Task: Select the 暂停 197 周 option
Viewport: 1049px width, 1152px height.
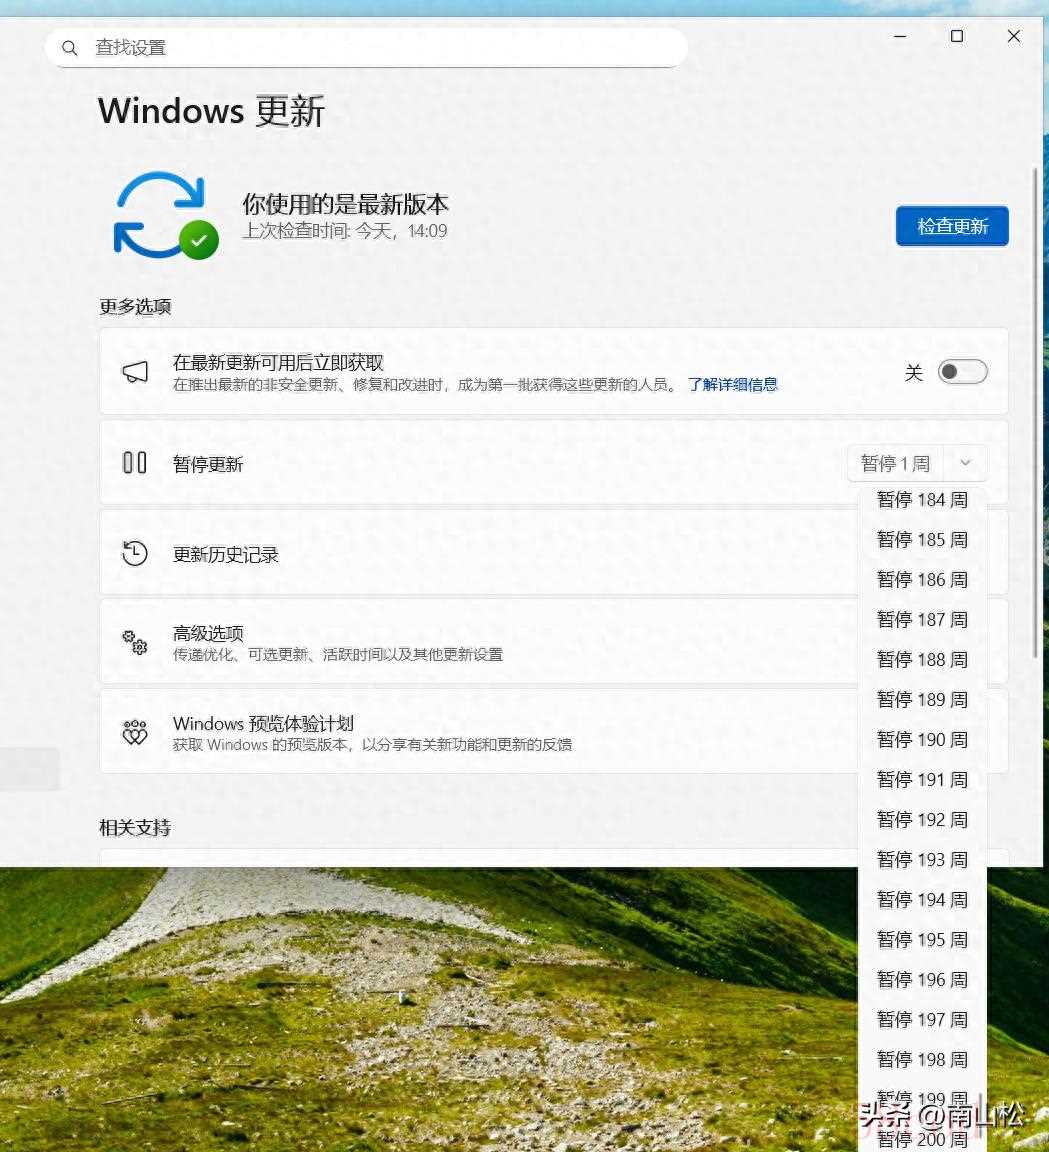Action: click(x=922, y=1020)
